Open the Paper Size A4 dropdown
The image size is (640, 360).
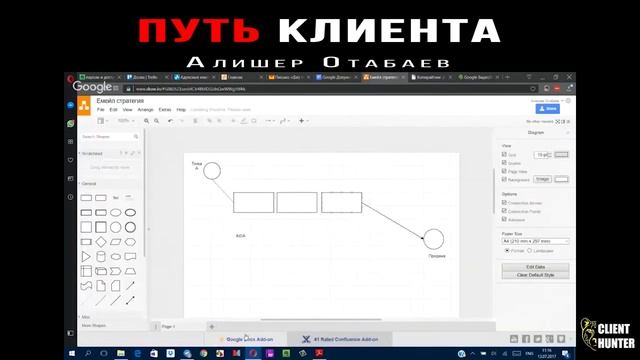tap(535, 241)
